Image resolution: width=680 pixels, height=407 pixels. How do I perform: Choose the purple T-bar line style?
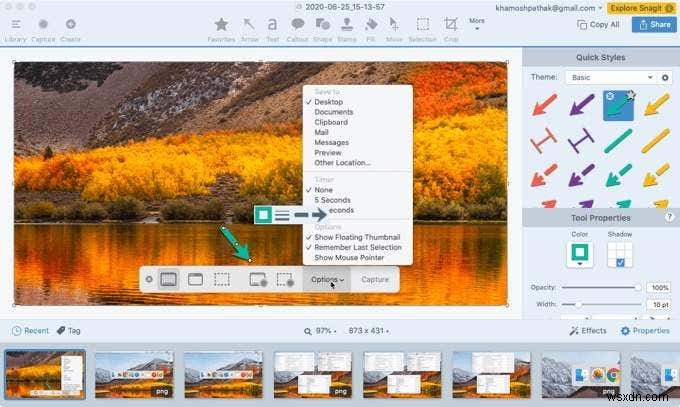coord(581,141)
